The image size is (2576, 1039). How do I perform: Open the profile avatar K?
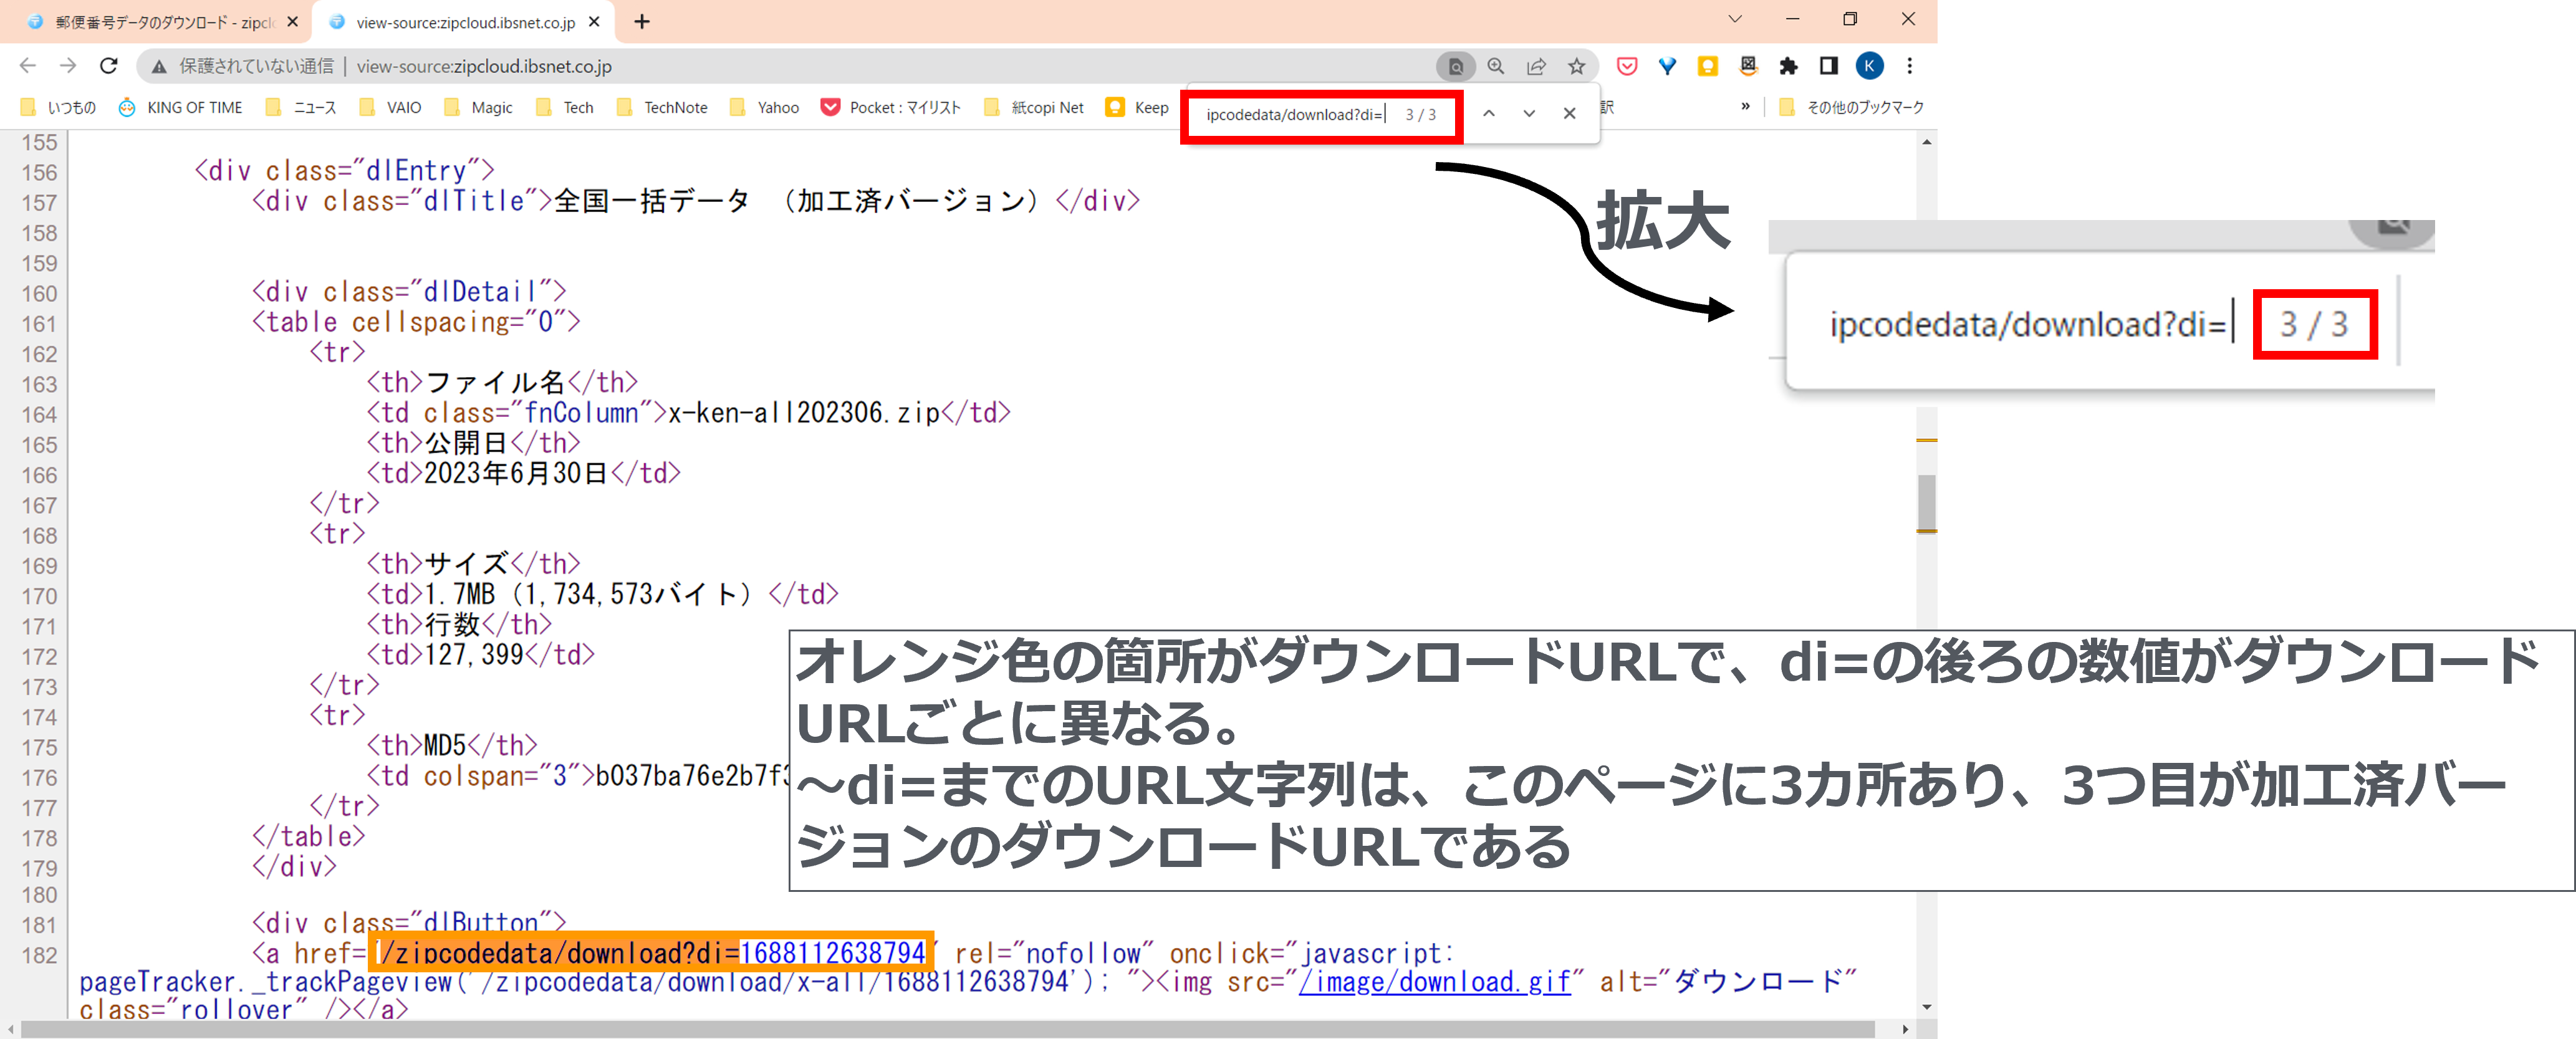(x=1869, y=66)
